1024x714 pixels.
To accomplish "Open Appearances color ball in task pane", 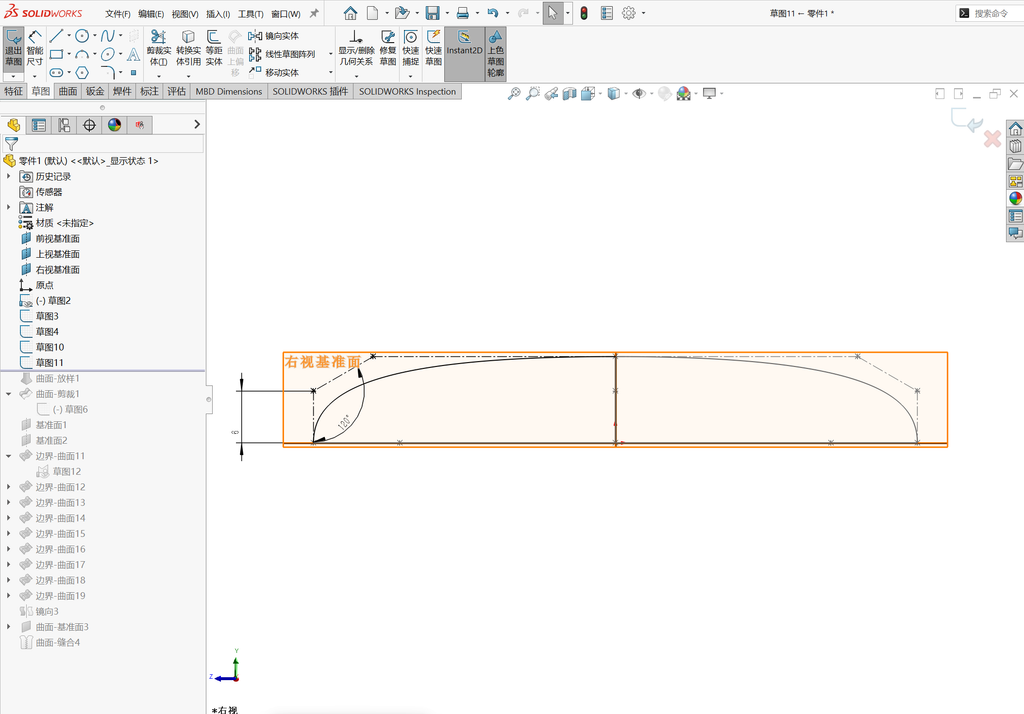I will 1016,198.
